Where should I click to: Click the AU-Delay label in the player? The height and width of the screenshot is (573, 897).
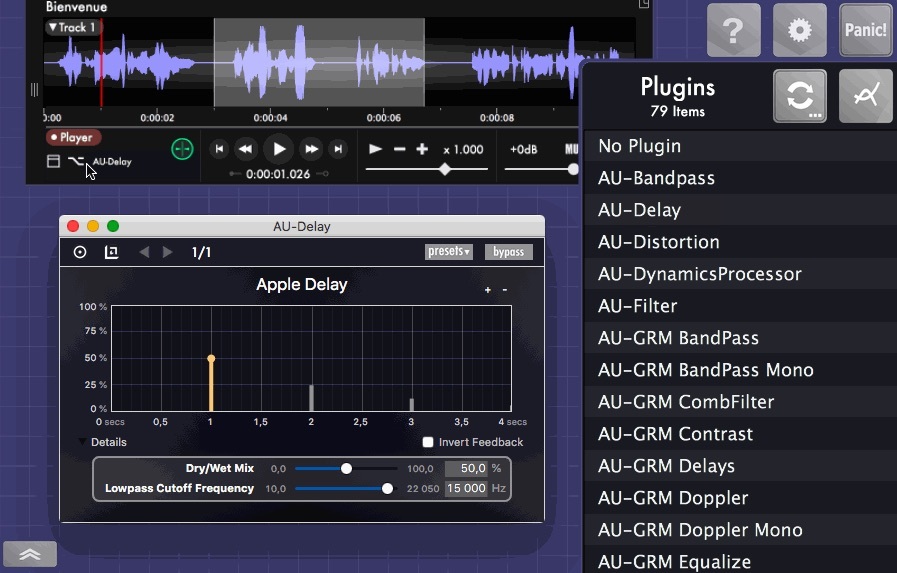pos(112,162)
